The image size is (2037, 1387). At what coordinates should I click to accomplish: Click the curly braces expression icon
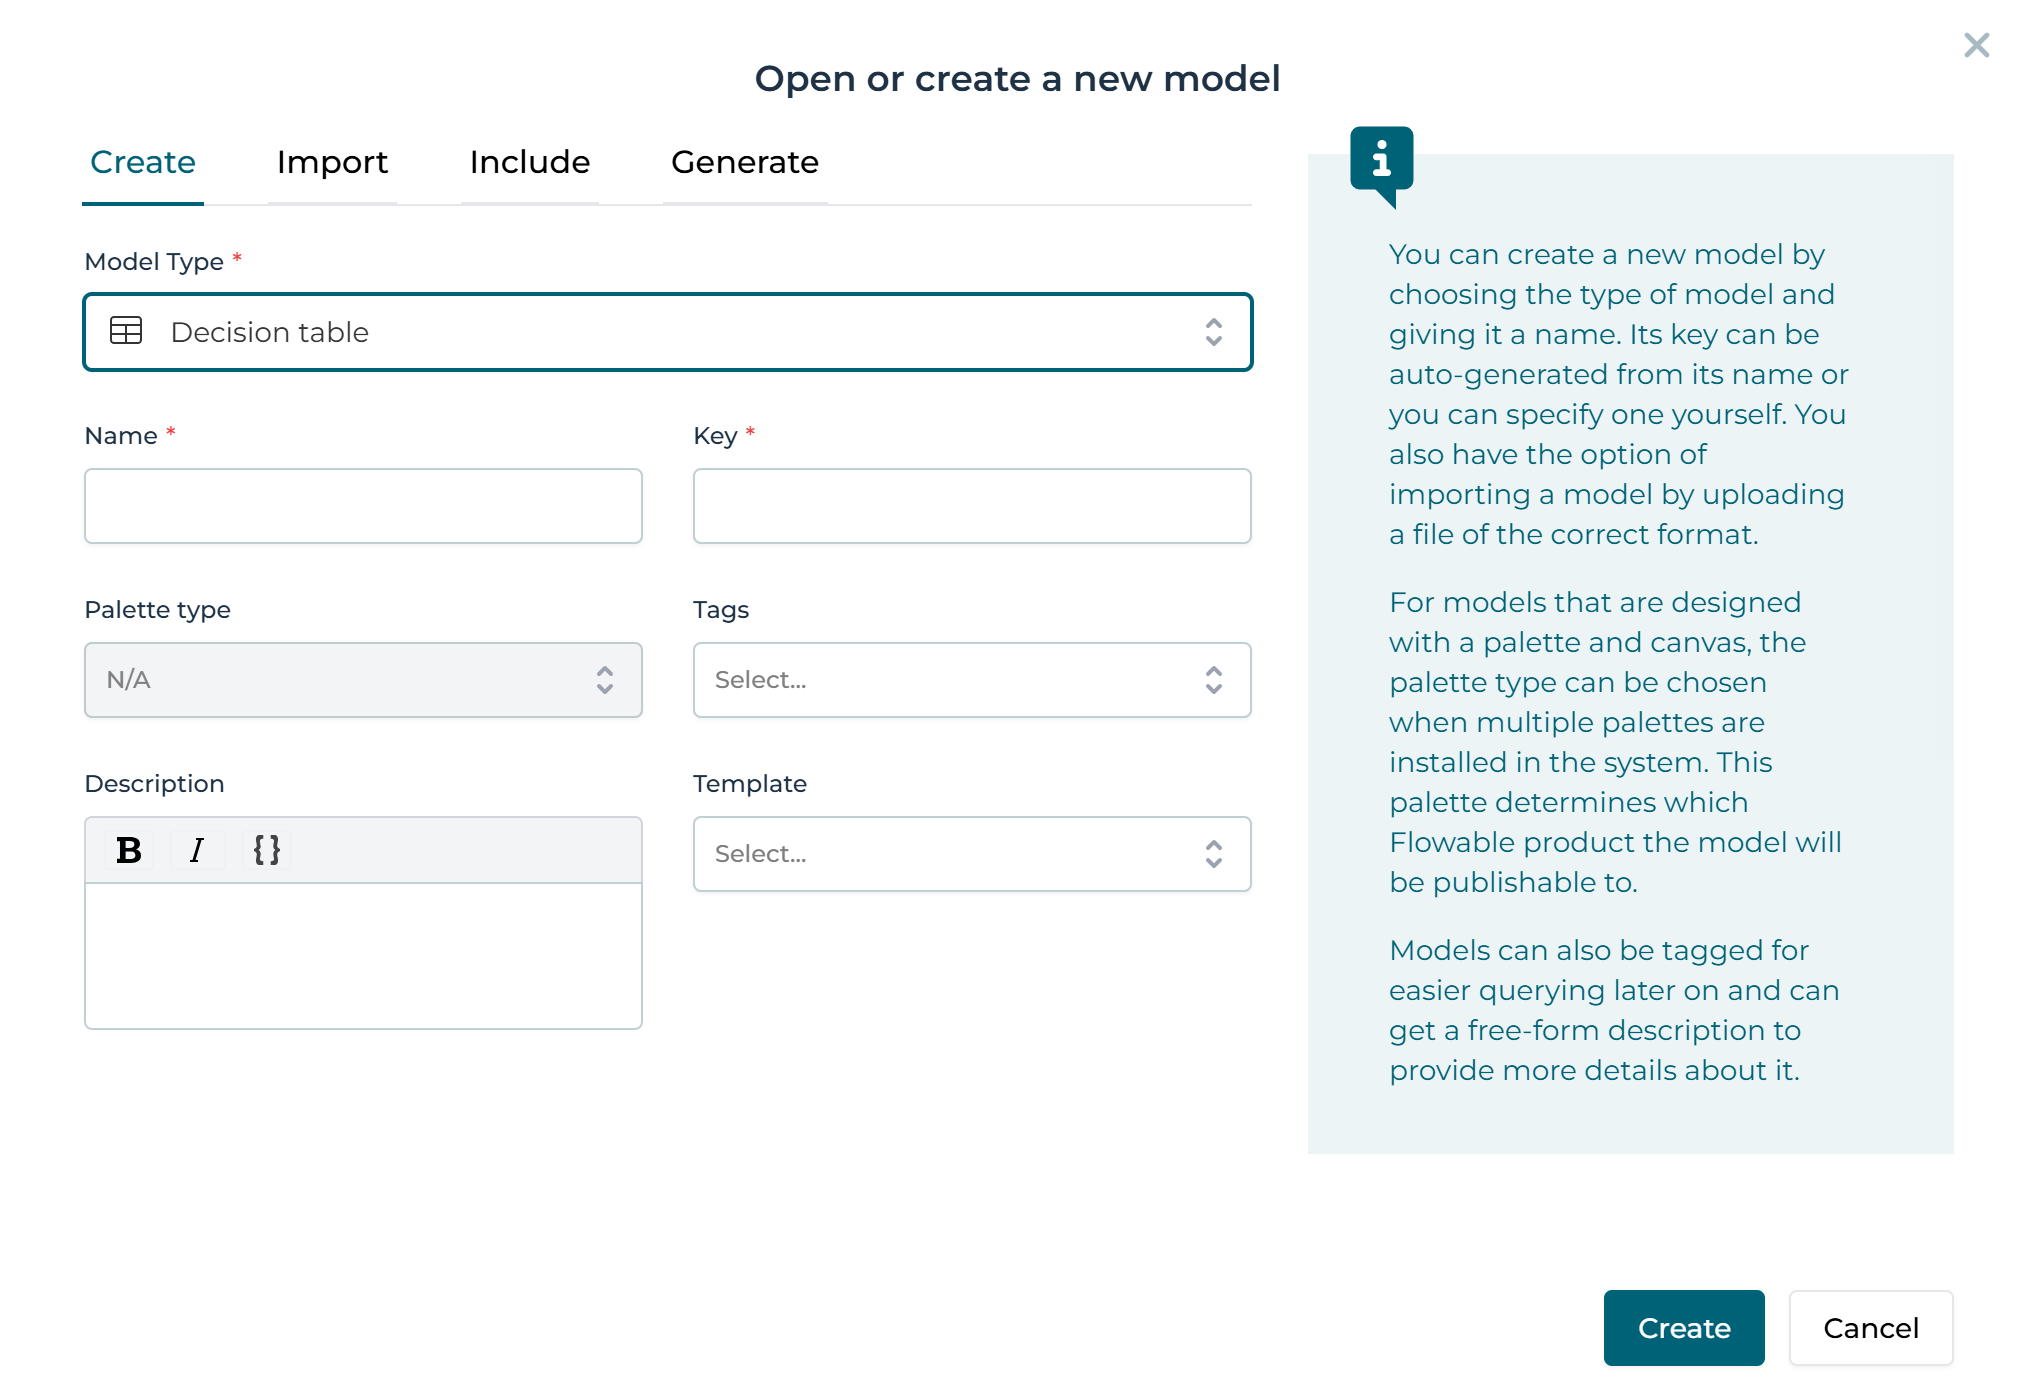click(266, 850)
